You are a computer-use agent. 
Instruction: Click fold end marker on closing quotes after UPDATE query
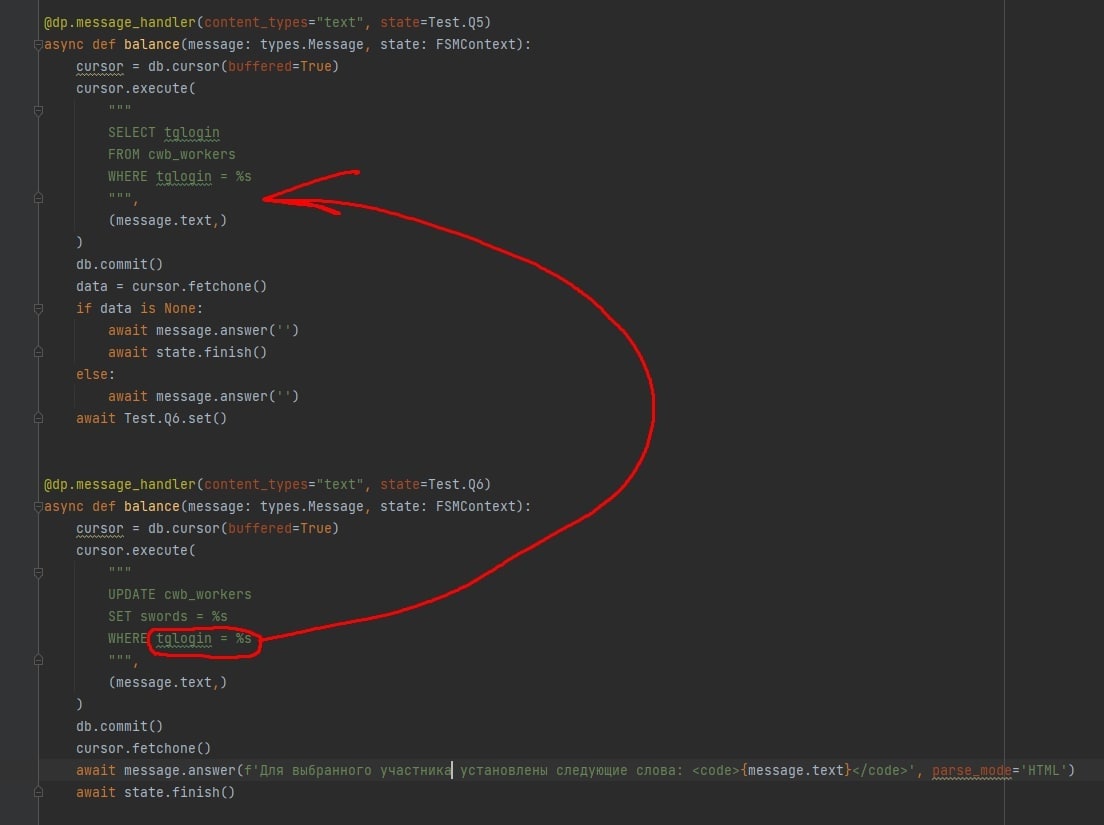pos(38,660)
